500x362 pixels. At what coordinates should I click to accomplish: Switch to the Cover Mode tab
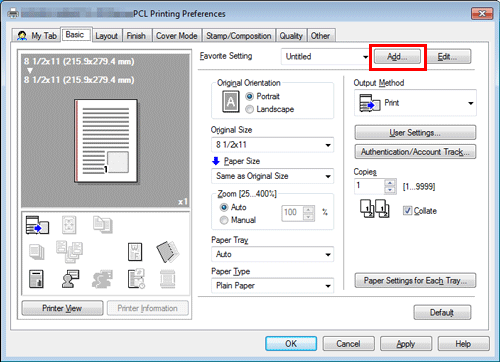[177, 36]
